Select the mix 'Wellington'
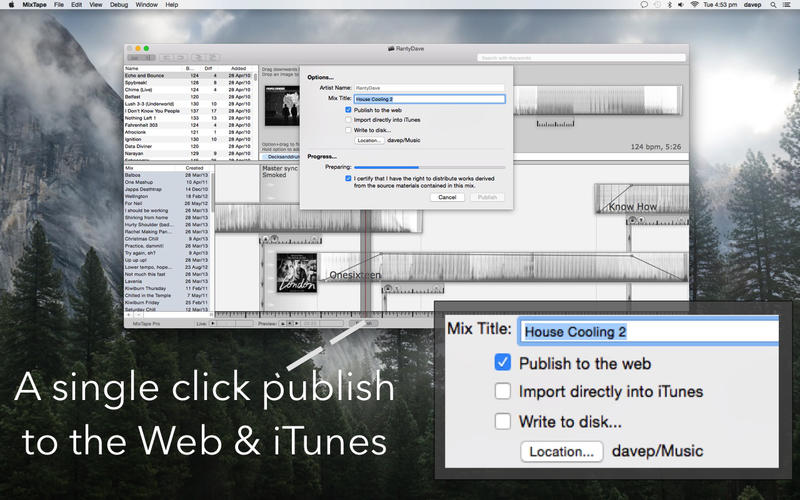Image resolution: width=800 pixels, height=500 pixels. coord(167,196)
